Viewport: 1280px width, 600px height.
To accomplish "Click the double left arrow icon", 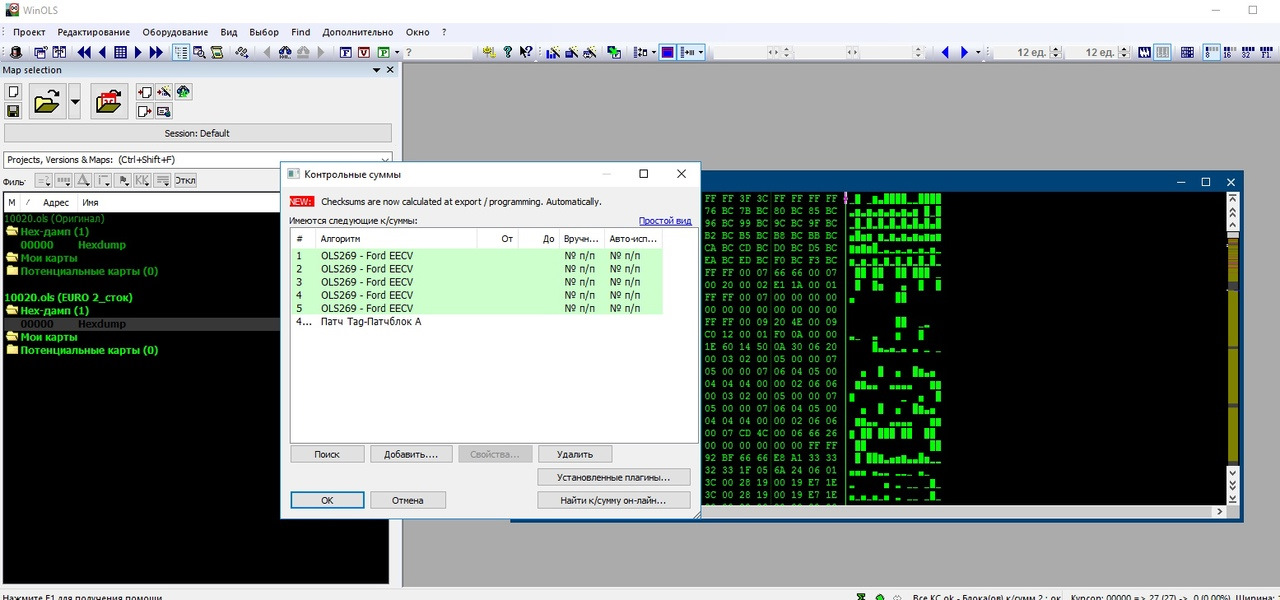I will click(84, 52).
